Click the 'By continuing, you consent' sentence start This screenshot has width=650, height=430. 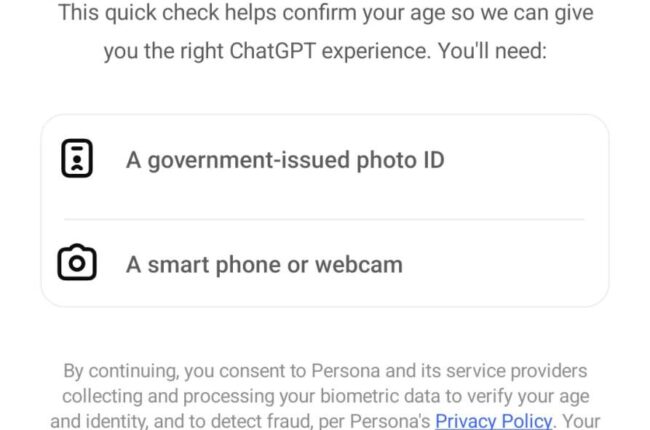(x=160, y=371)
